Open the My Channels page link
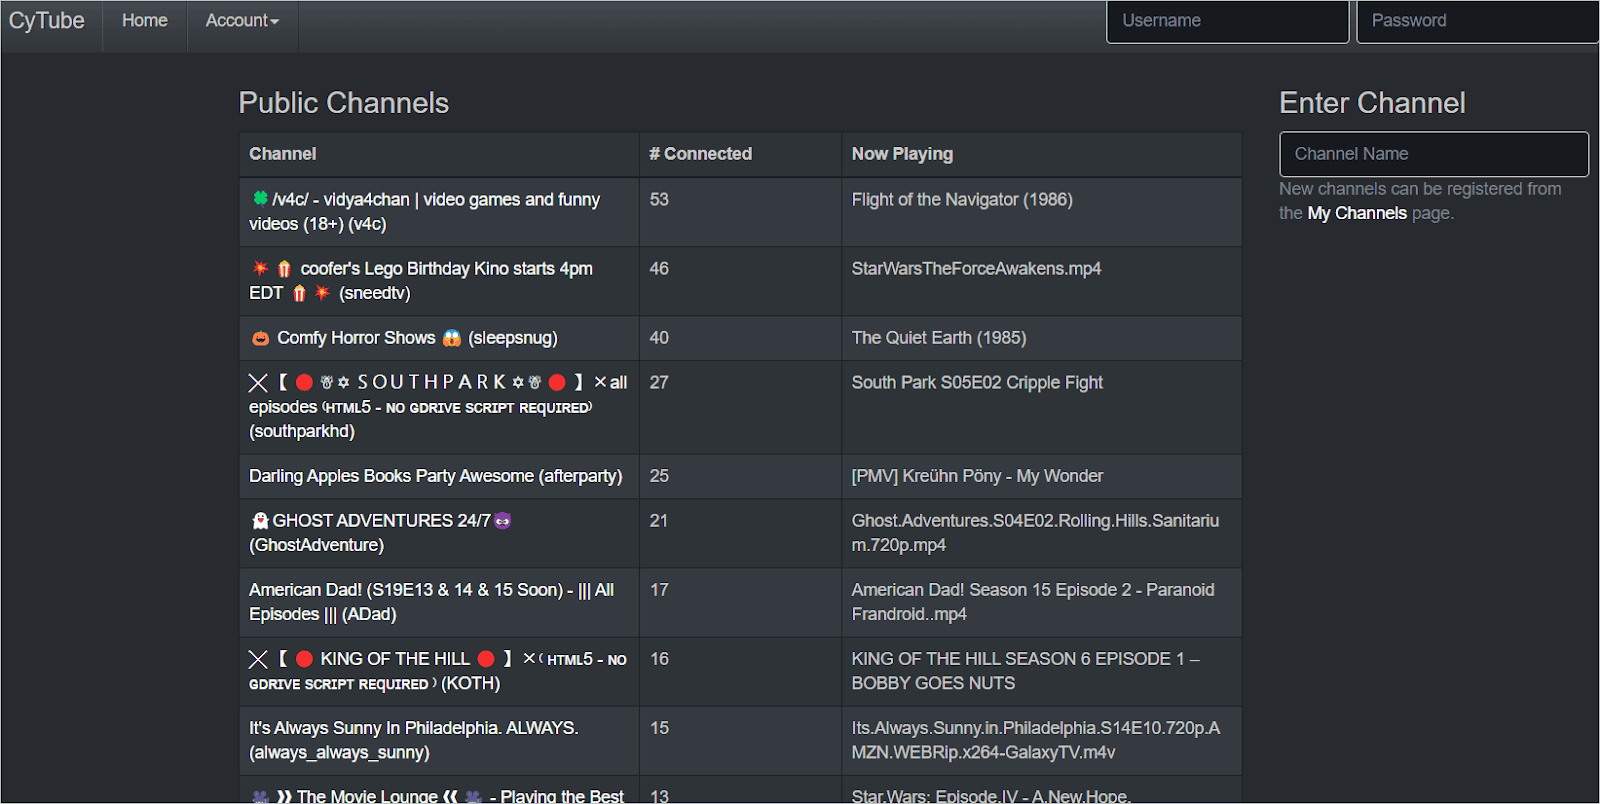Screen dimensions: 1600x804 coord(1357,213)
